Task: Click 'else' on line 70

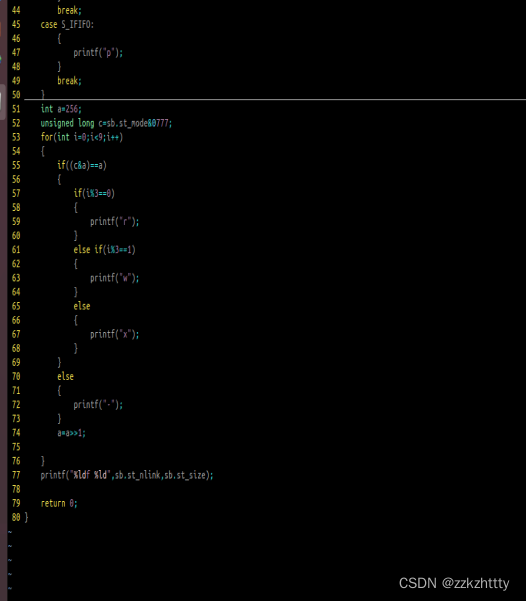Action: 65,376
